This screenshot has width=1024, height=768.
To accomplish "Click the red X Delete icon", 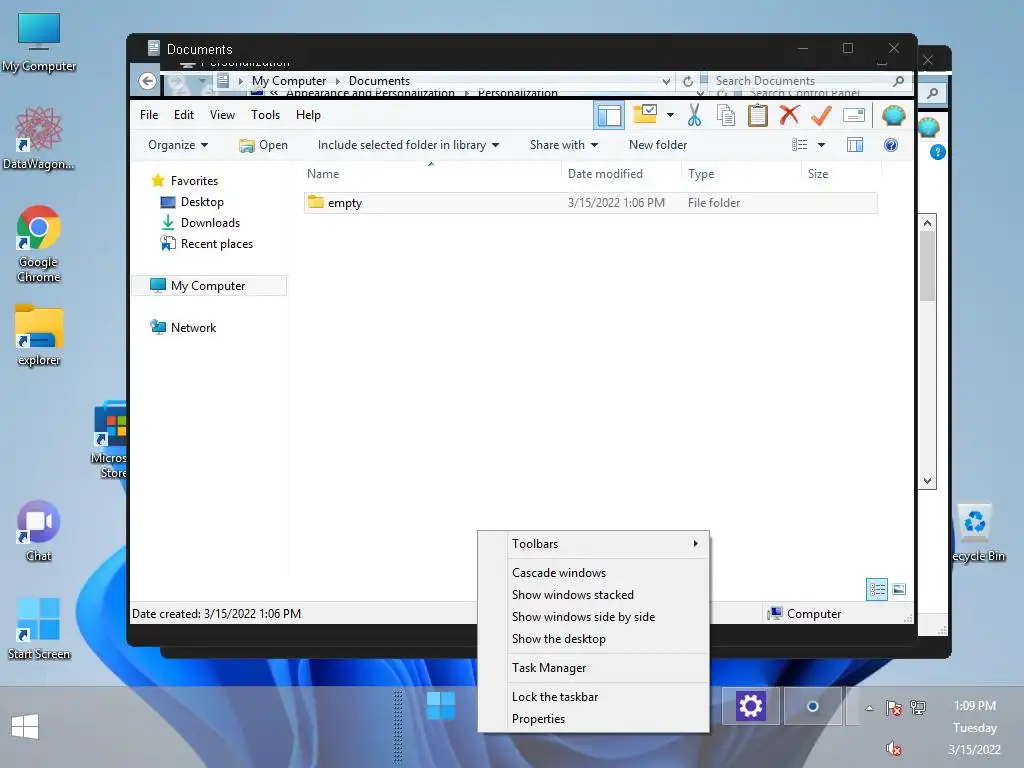I will coord(789,115).
